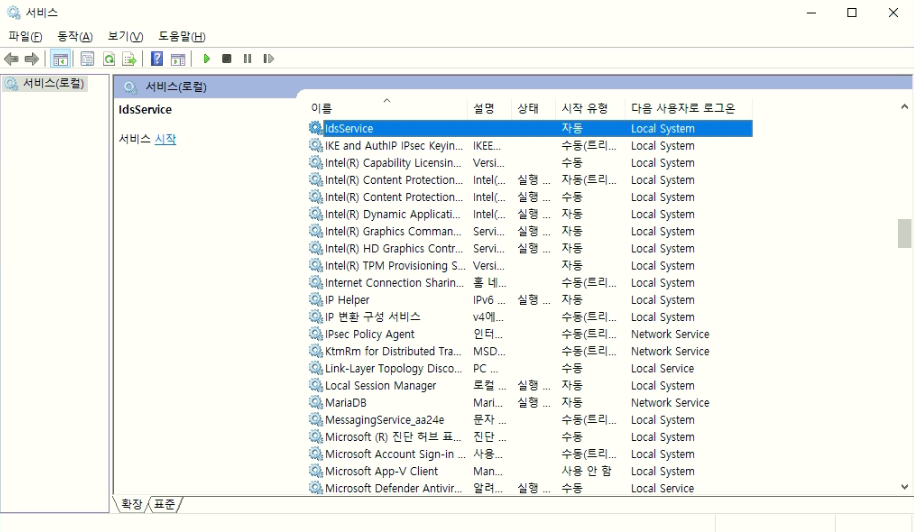Select Intel(R) Dynamic Application service row
Viewport: 914px width, 532px height.
coord(393,214)
